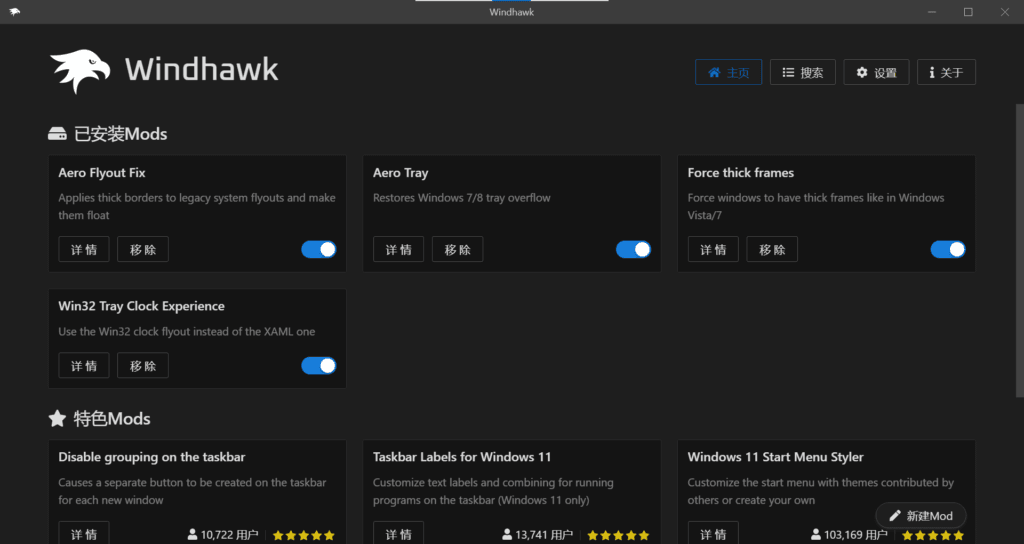The image size is (1024, 544).
Task: Open the 关于 about page
Action: click(945, 72)
